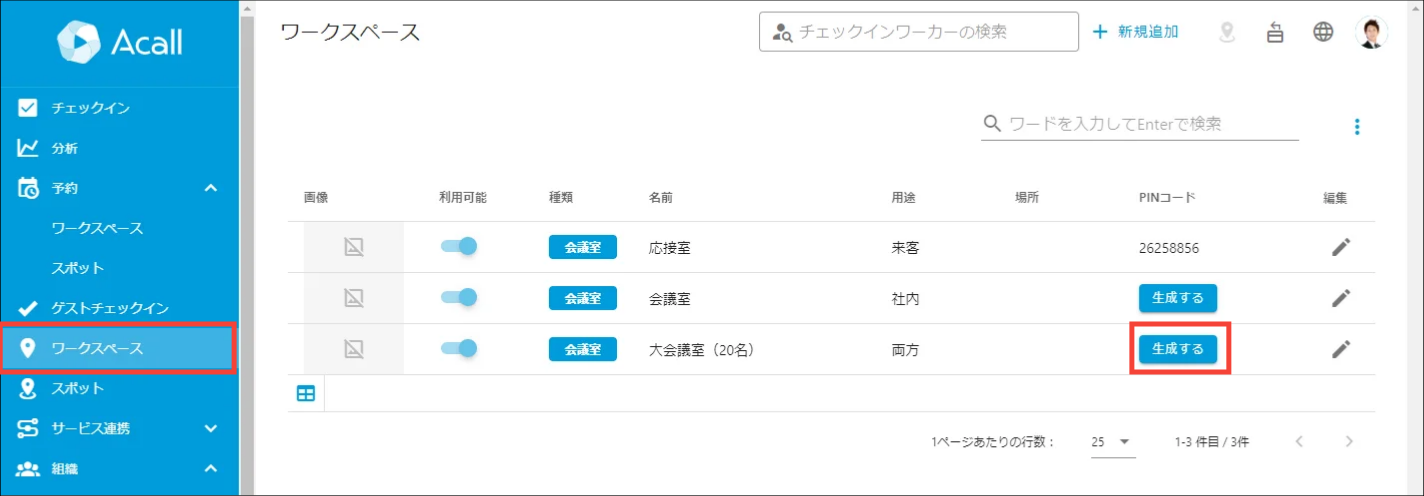Click the grayed location pin header icon
Image resolution: width=1424 pixels, height=496 pixels.
pyautogui.click(x=1227, y=32)
